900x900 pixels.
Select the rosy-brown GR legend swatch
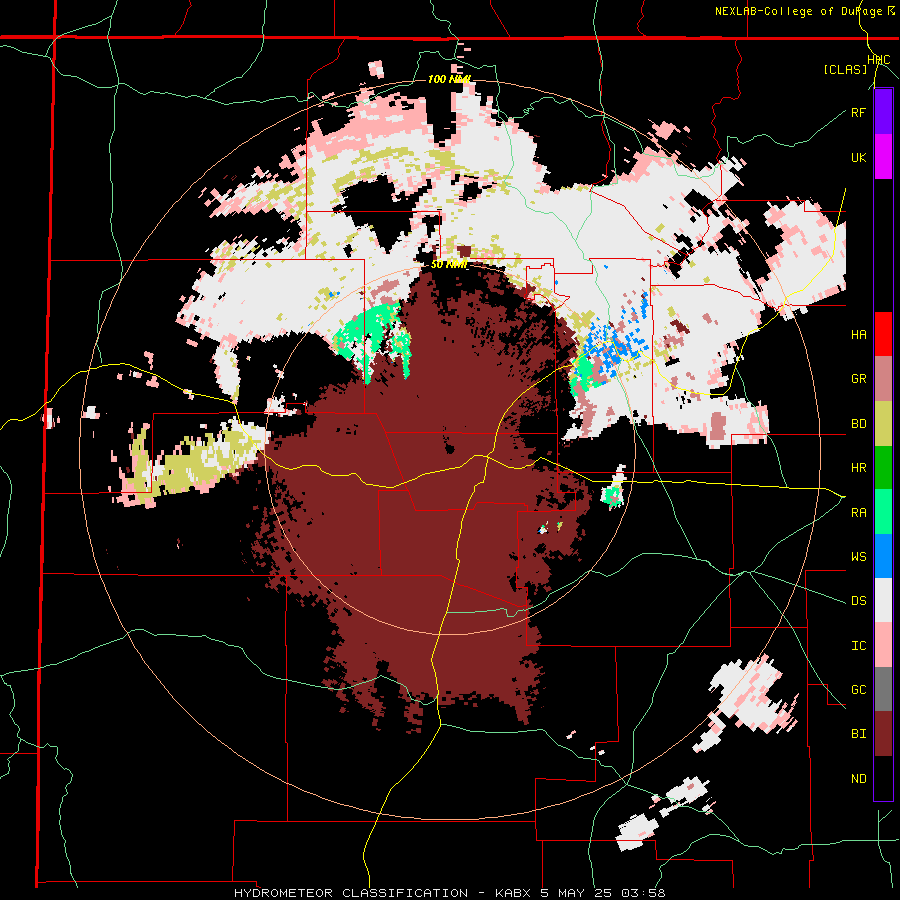click(x=883, y=379)
